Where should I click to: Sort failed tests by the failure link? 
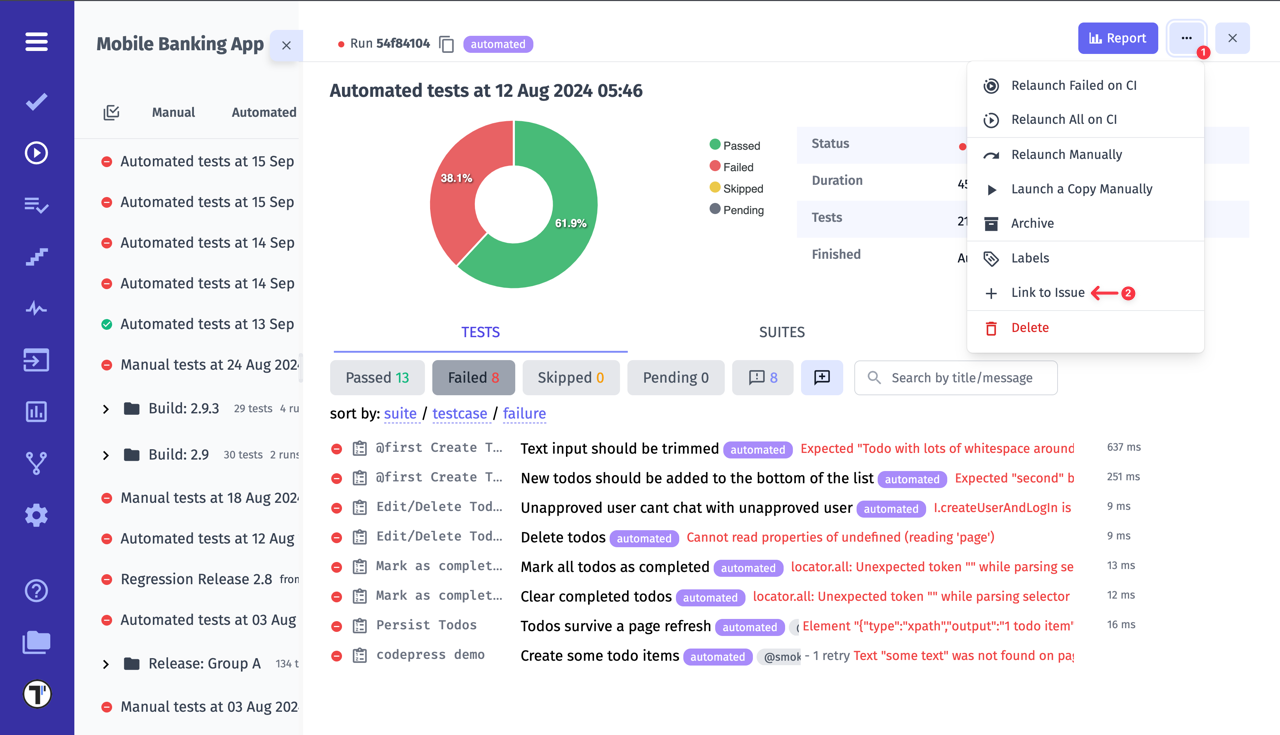(x=524, y=414)
